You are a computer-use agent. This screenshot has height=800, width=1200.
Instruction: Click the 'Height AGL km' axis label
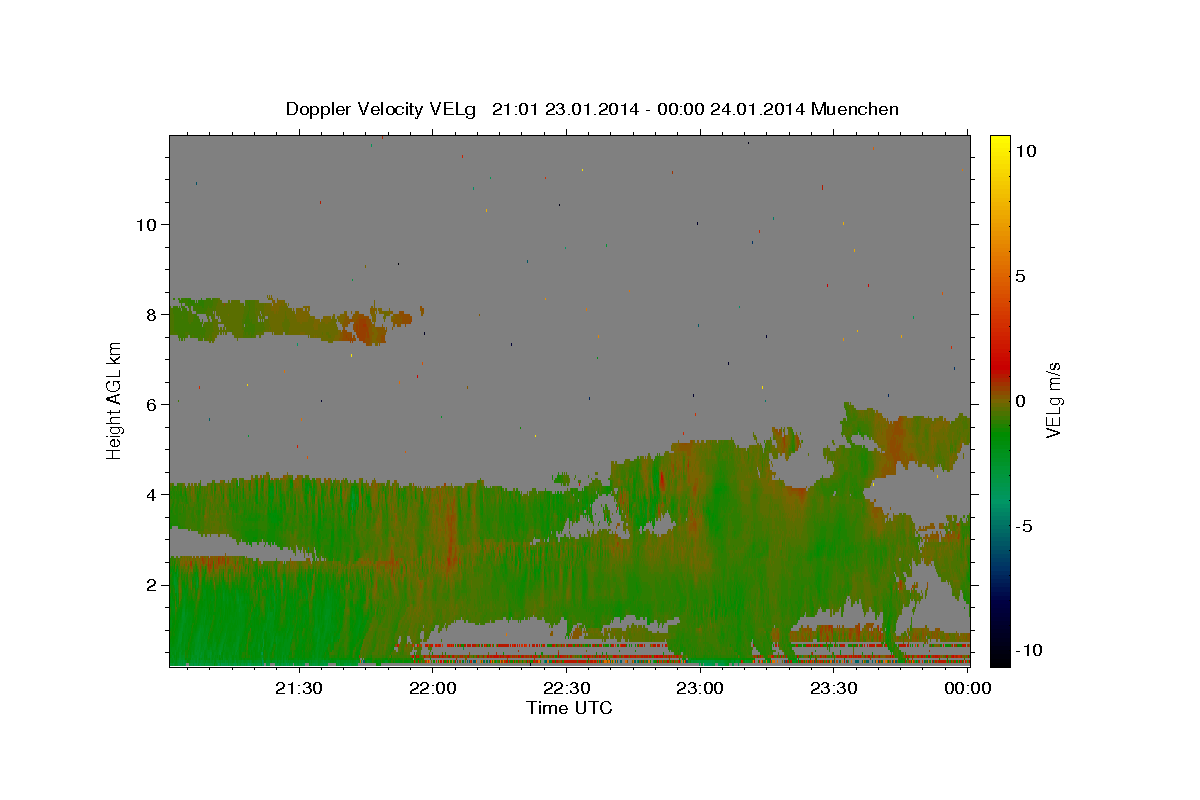click(114, 400)
